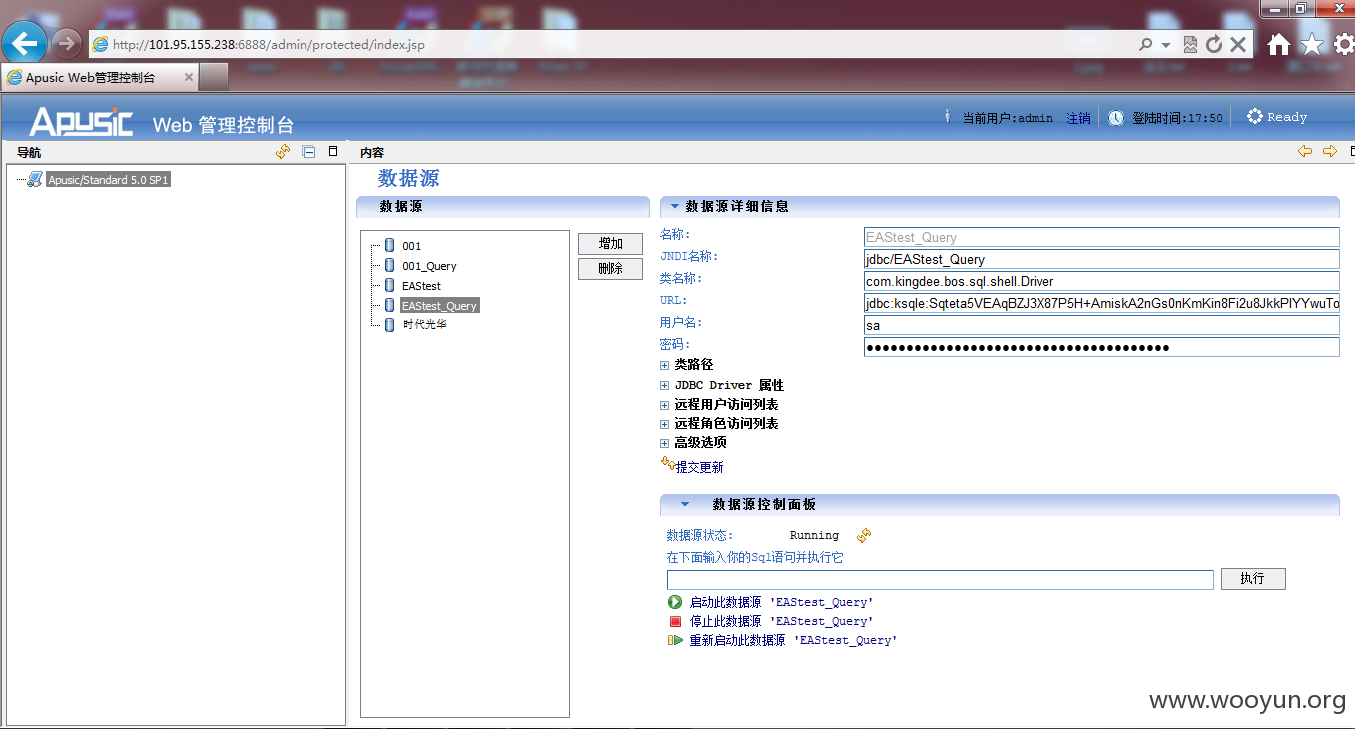Click the 类名称 input field
Viewport: 1355px width, 729px height.
click(x=1101, y=281)
